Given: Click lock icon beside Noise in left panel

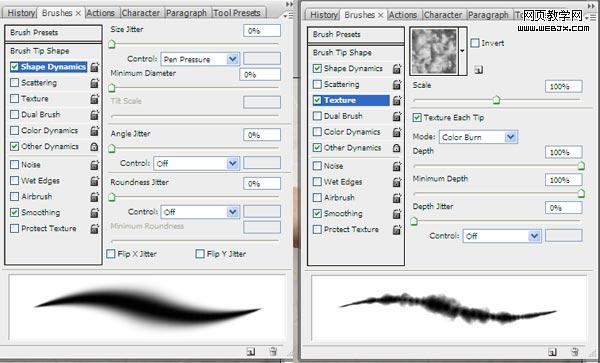Looking at the screenshot, I should click(x=95, y=165).
